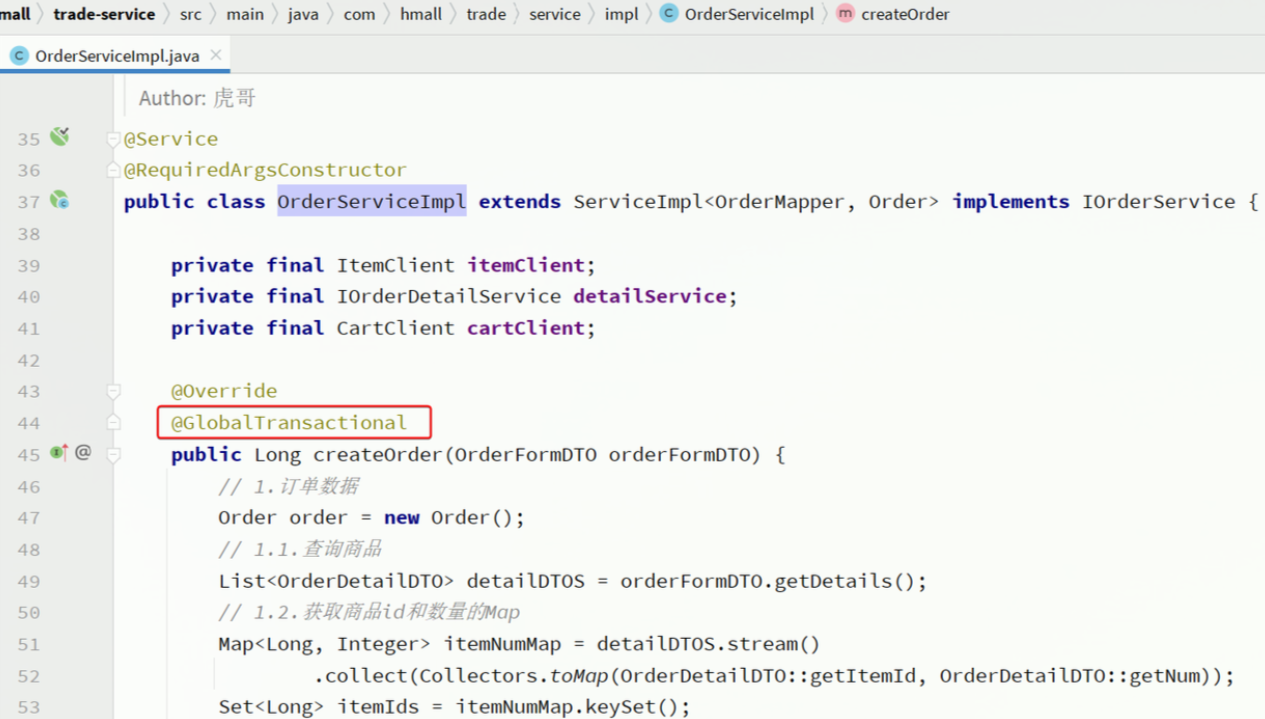This screenshot has height=719, width=1265.
Task: Navigate to the service breadcrumb folder
Action: click(x=554, y=14)
